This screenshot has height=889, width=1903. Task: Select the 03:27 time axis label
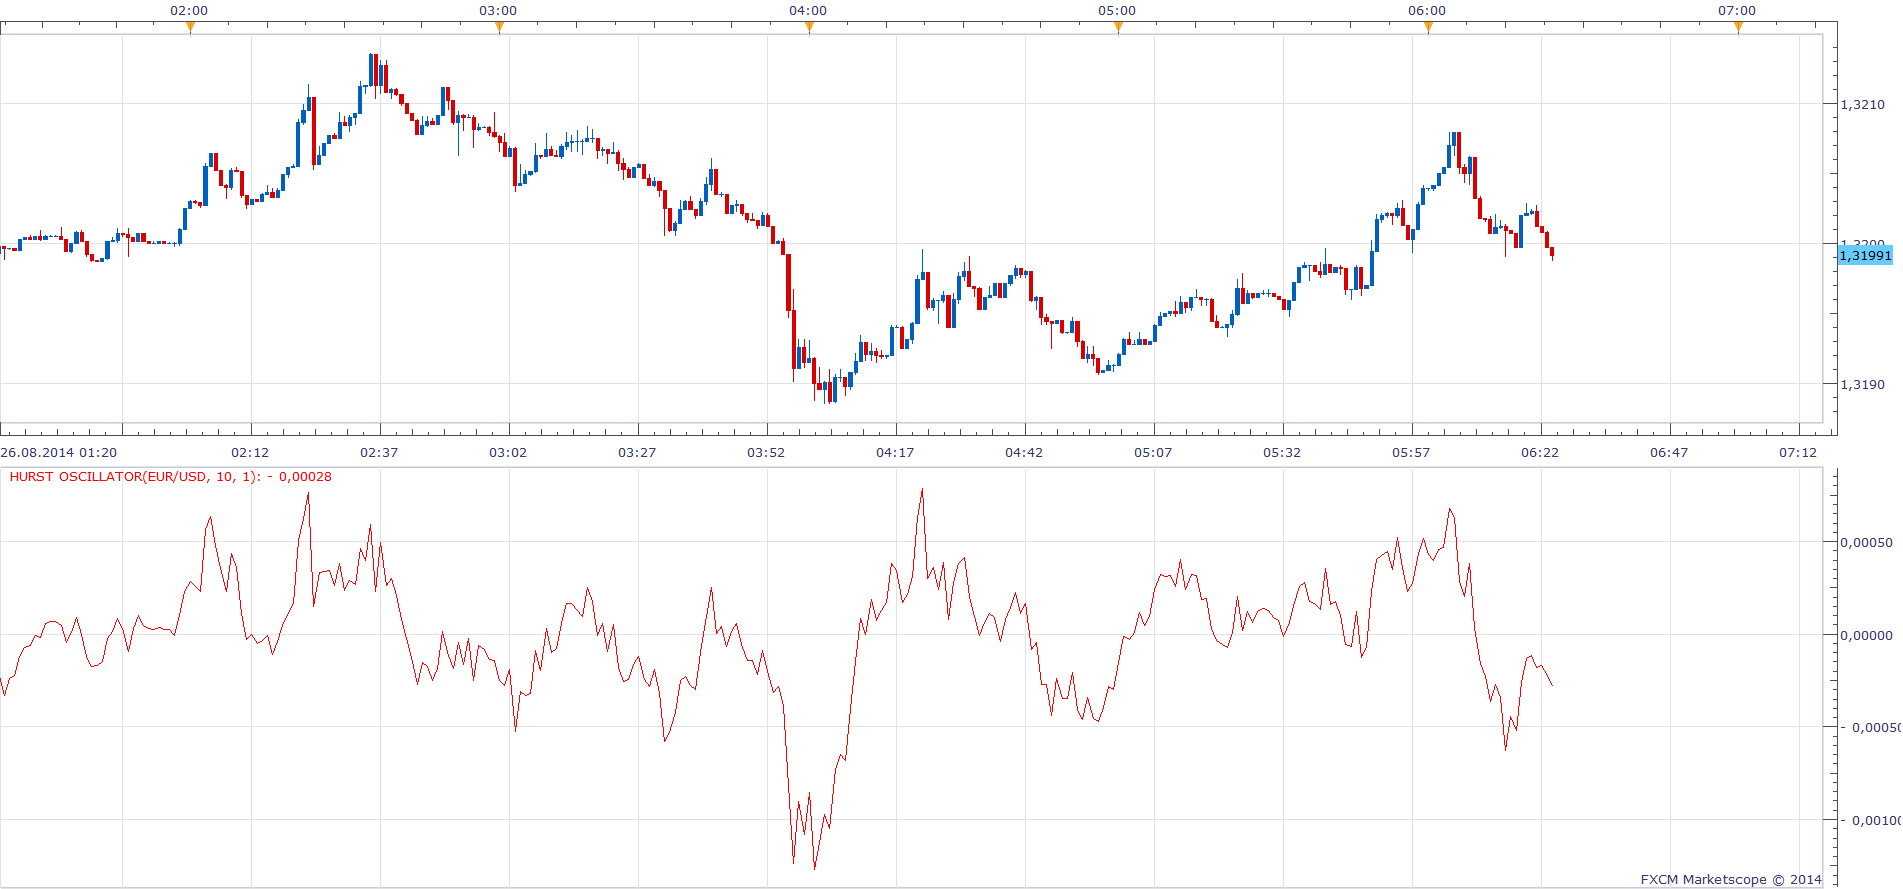[x=637, y=452]
